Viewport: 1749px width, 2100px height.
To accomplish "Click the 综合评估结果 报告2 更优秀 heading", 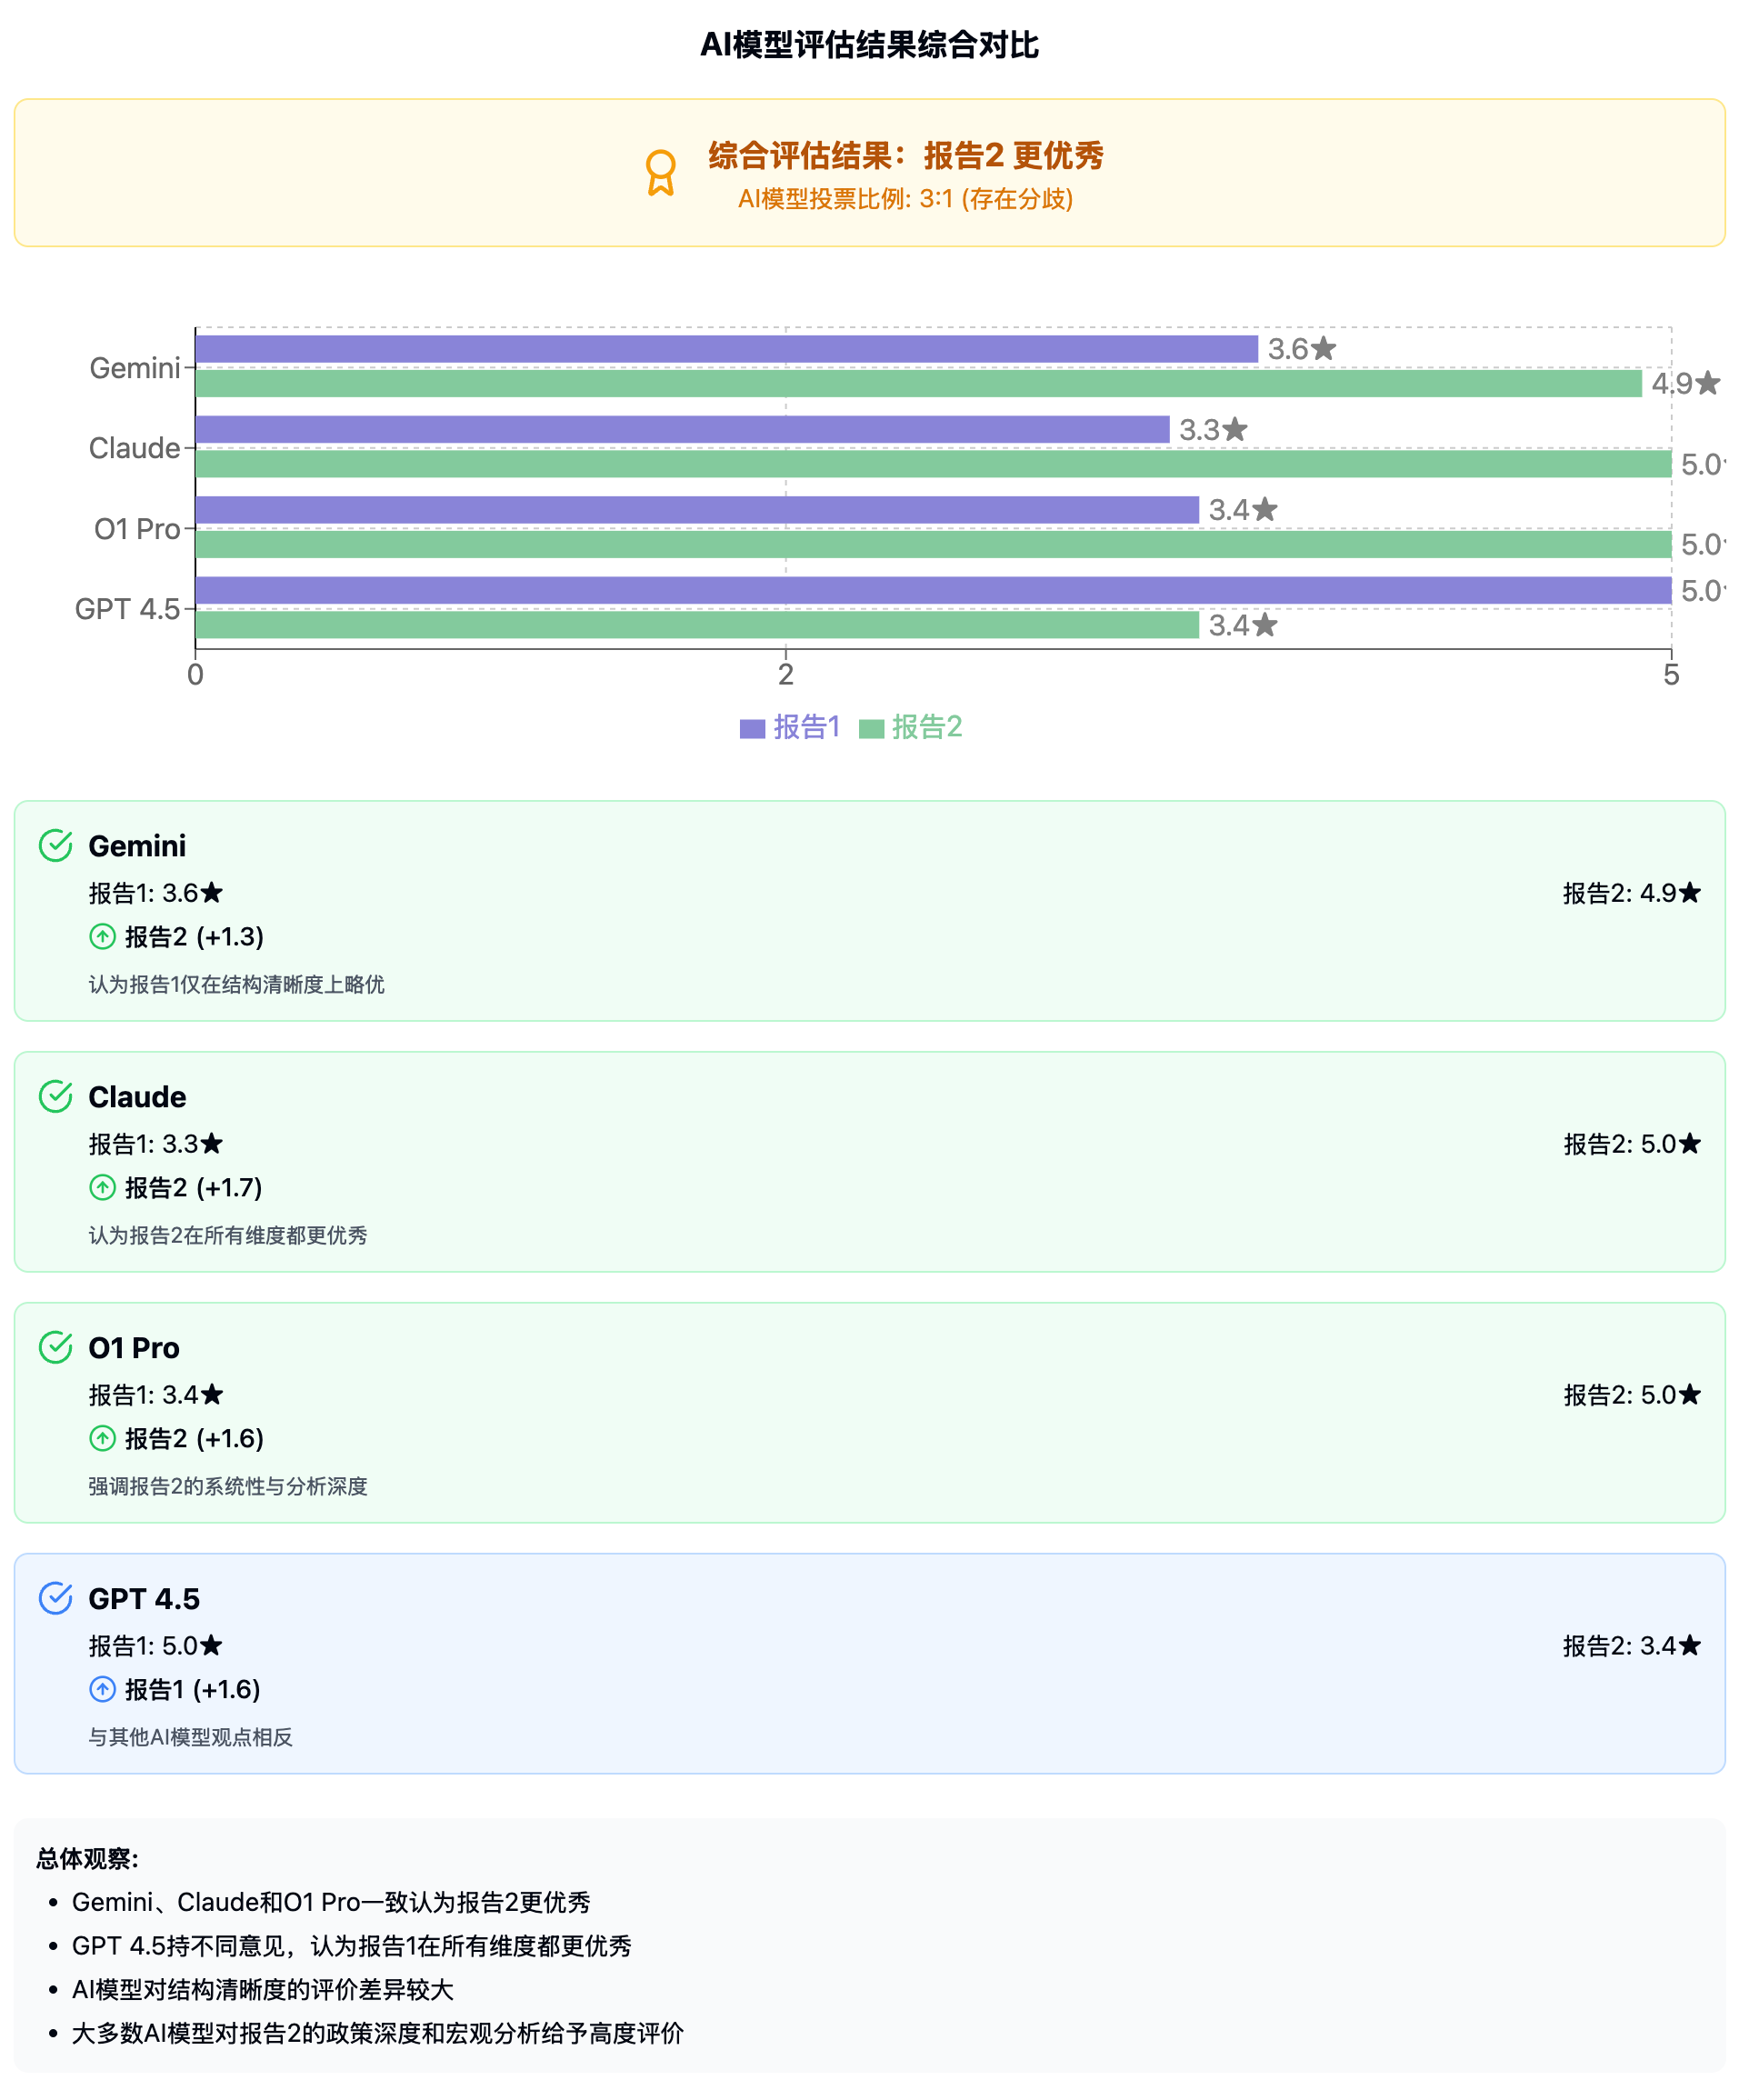I will (906, 156).
